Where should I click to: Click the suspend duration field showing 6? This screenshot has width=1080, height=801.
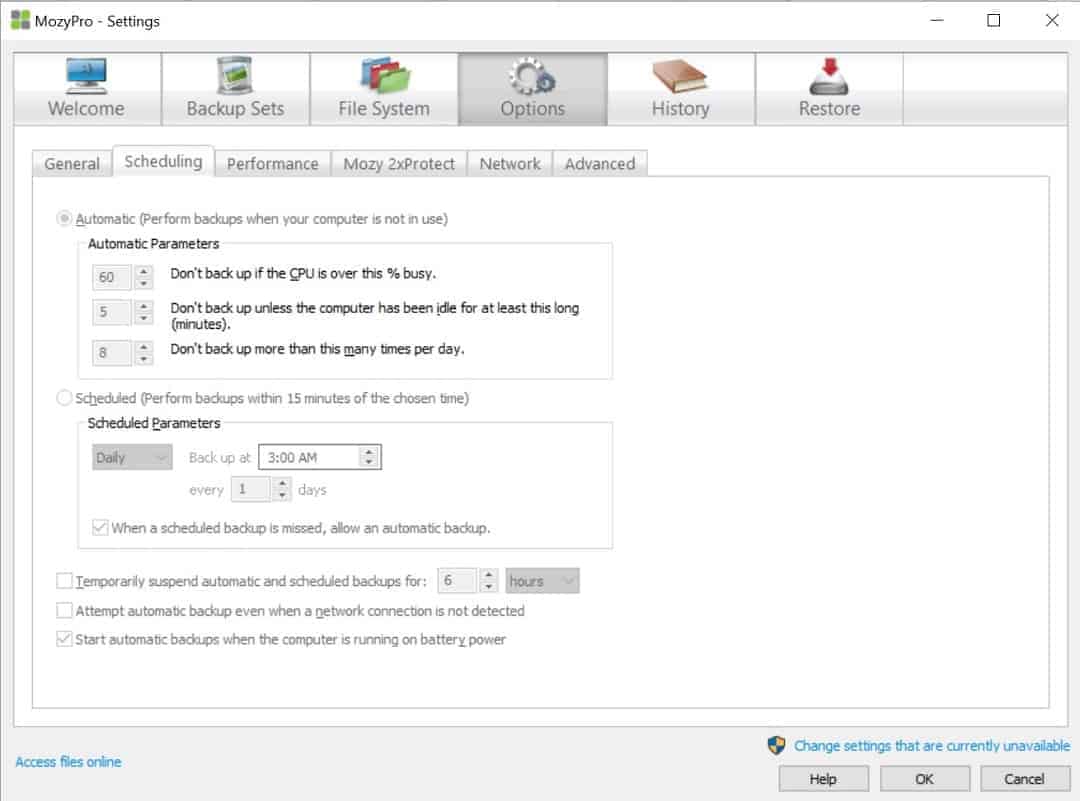click(457, 581)
